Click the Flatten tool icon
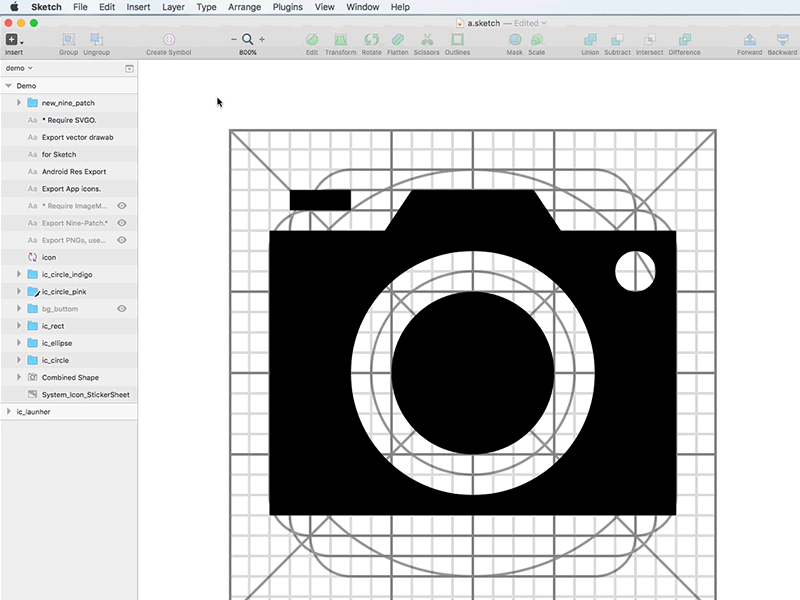 point(397,40)
